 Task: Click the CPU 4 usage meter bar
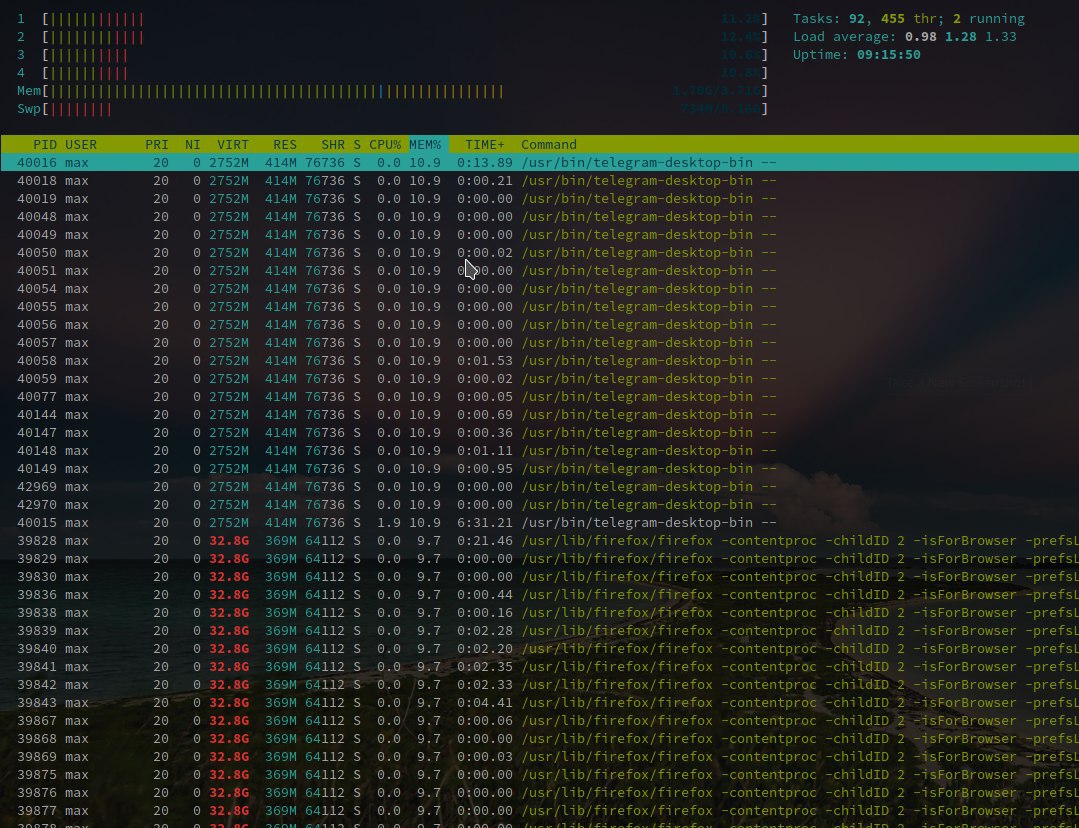coord(405,73)
